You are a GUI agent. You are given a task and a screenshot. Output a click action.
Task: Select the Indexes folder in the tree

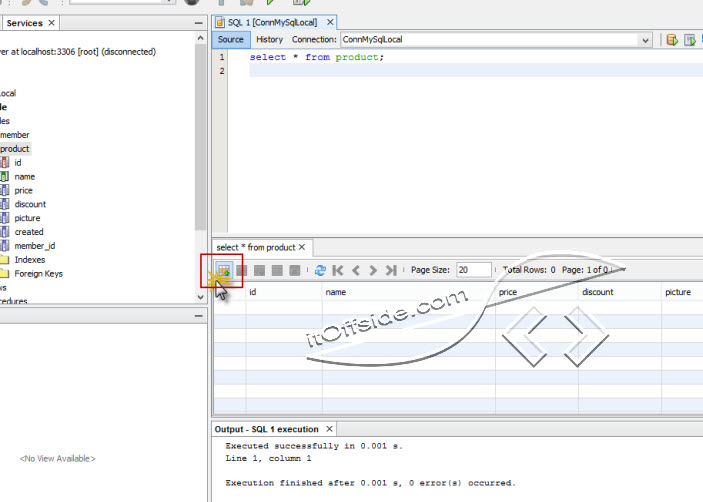pos(29,260)
